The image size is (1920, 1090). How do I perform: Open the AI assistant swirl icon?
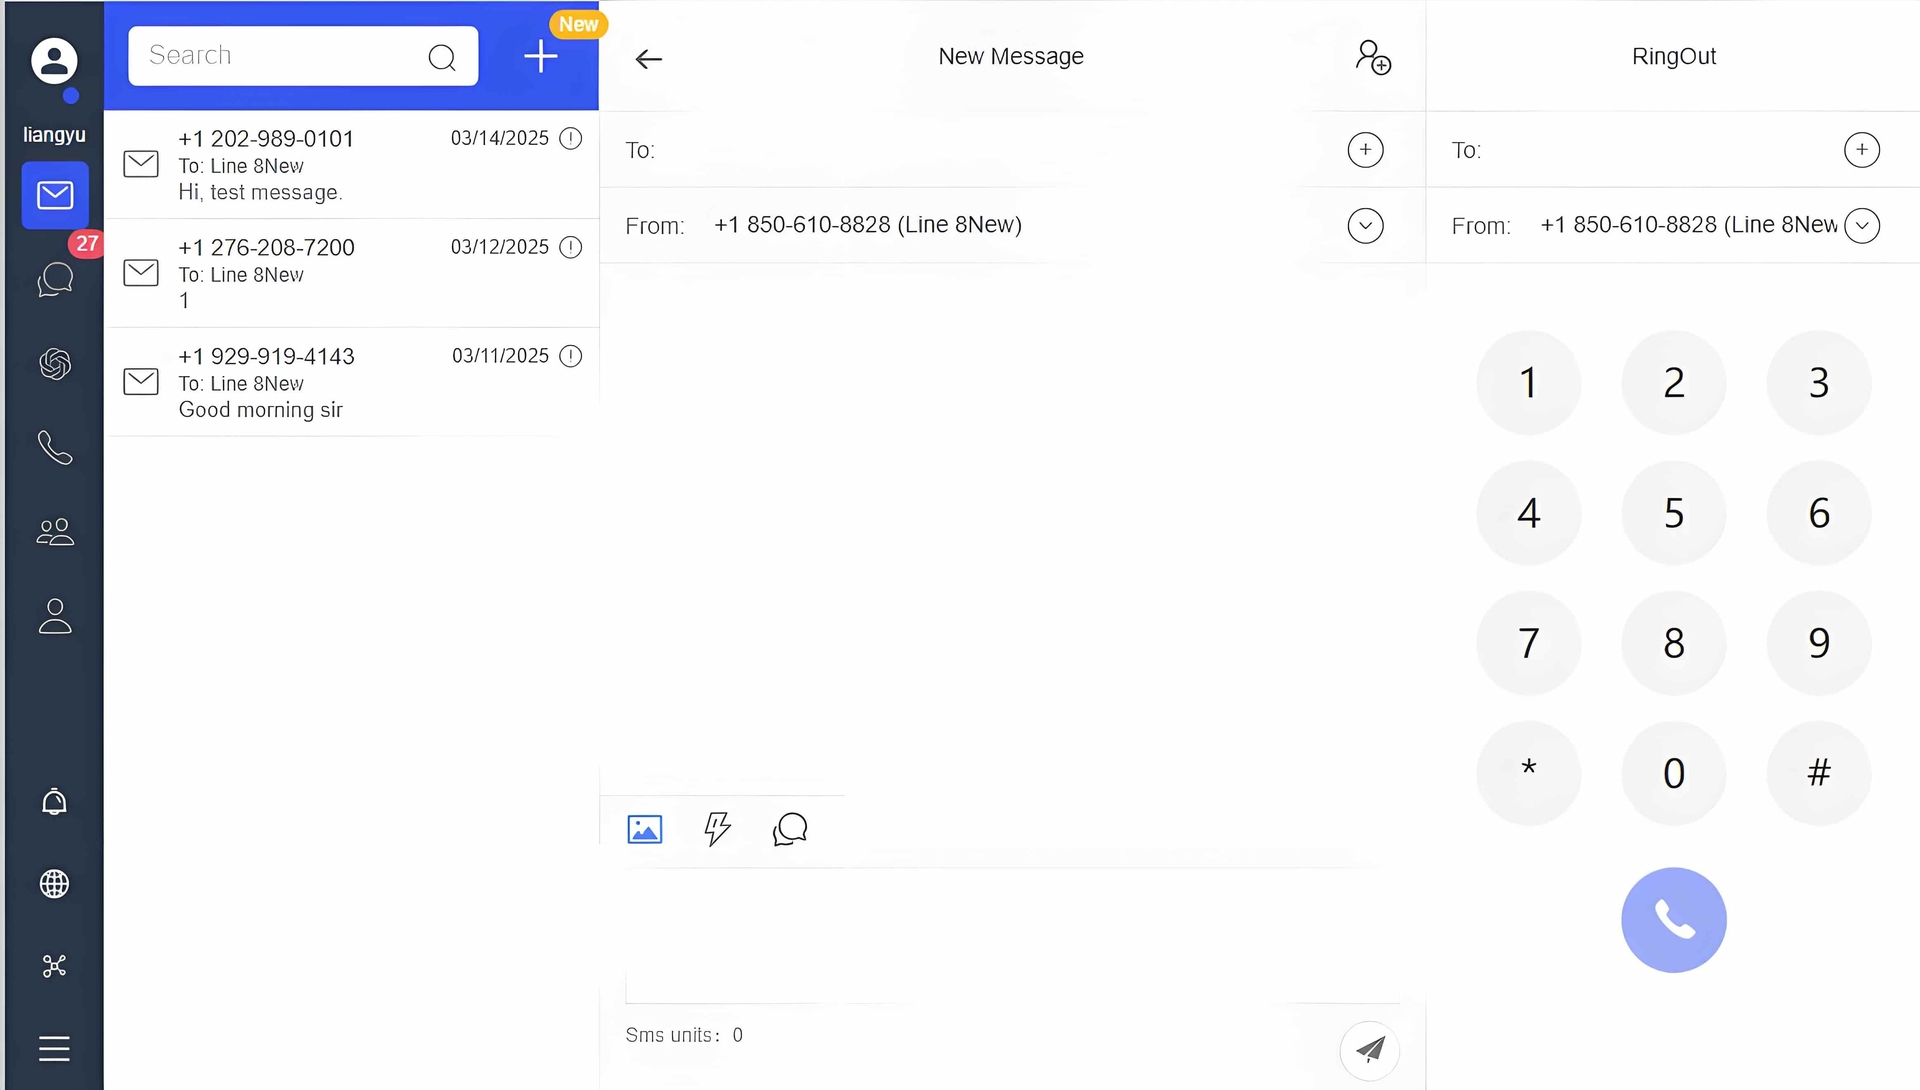[x=55, y=364]
